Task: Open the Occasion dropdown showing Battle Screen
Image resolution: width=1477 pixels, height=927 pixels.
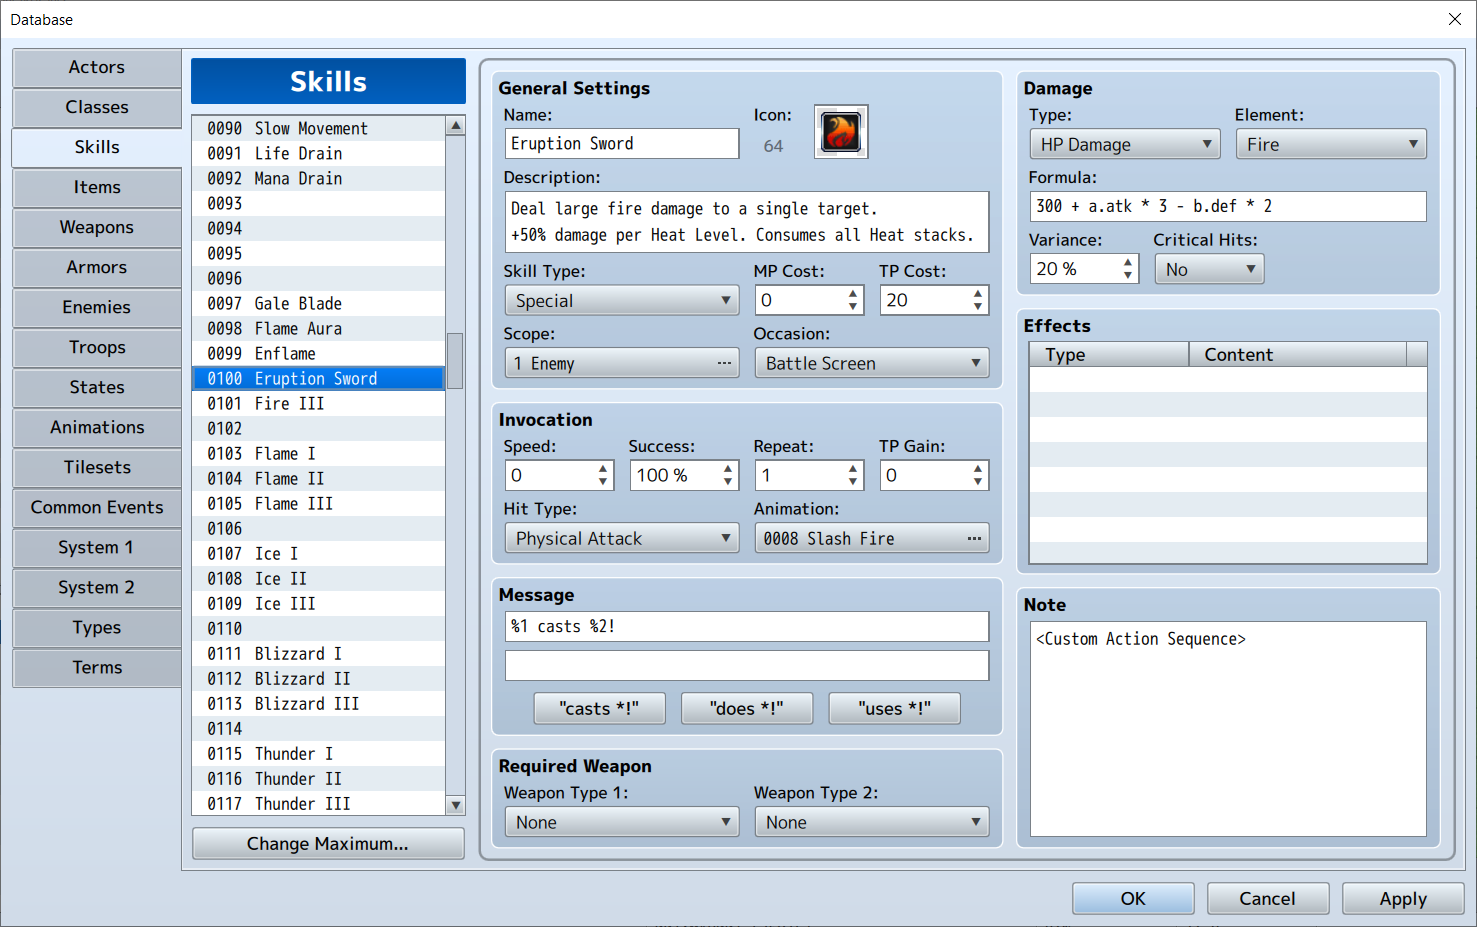Action: (x=871, y=363)
